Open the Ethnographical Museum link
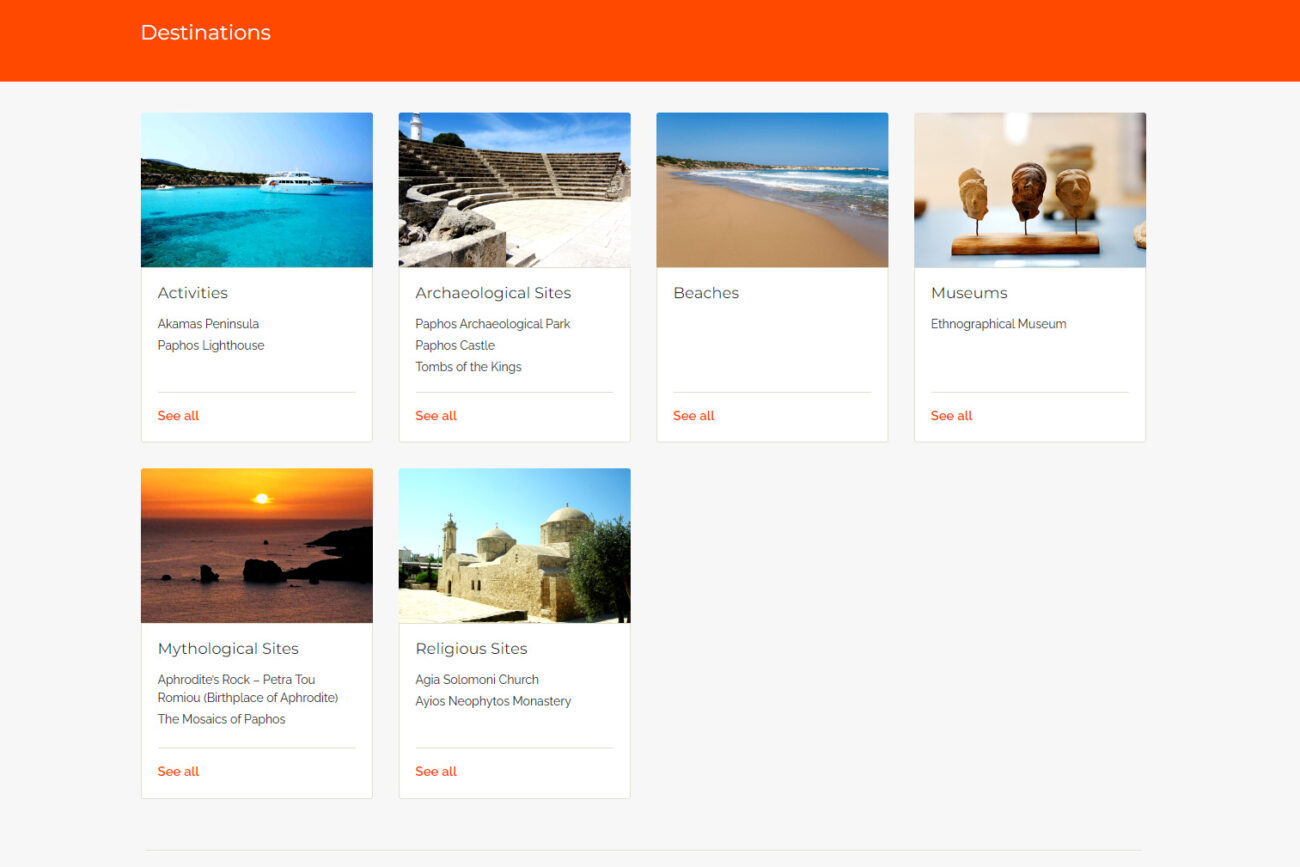Screen dimensions: 1300x867 [998, 324]
